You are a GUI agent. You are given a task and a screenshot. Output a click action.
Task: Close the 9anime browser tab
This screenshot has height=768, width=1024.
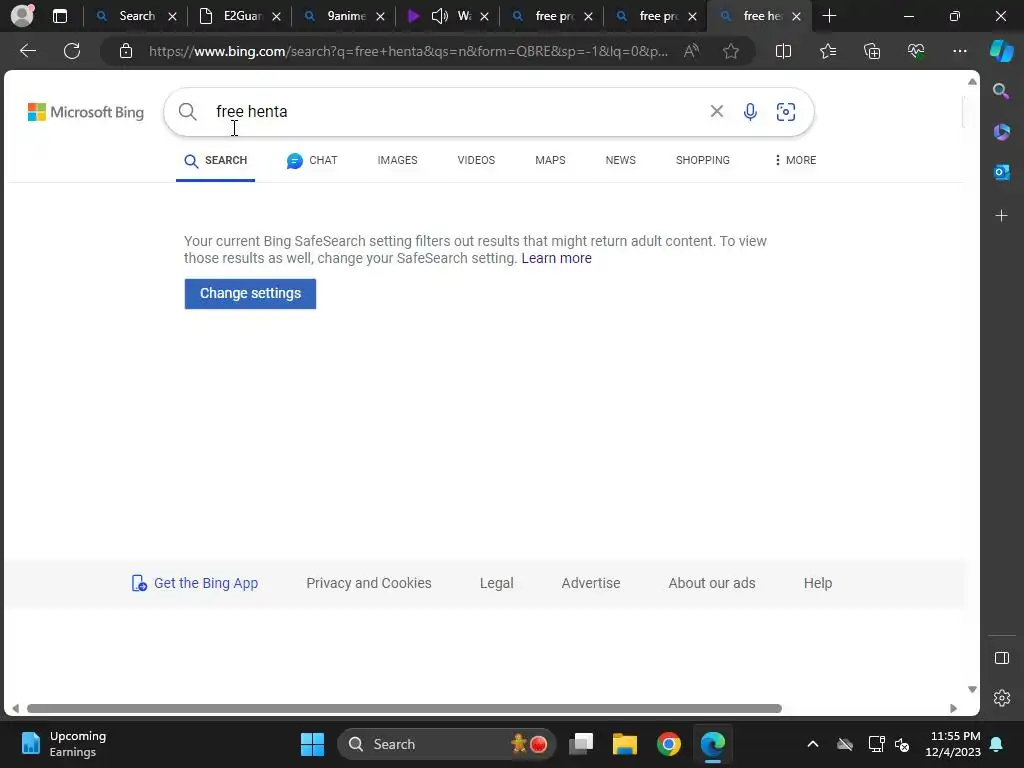381,16
